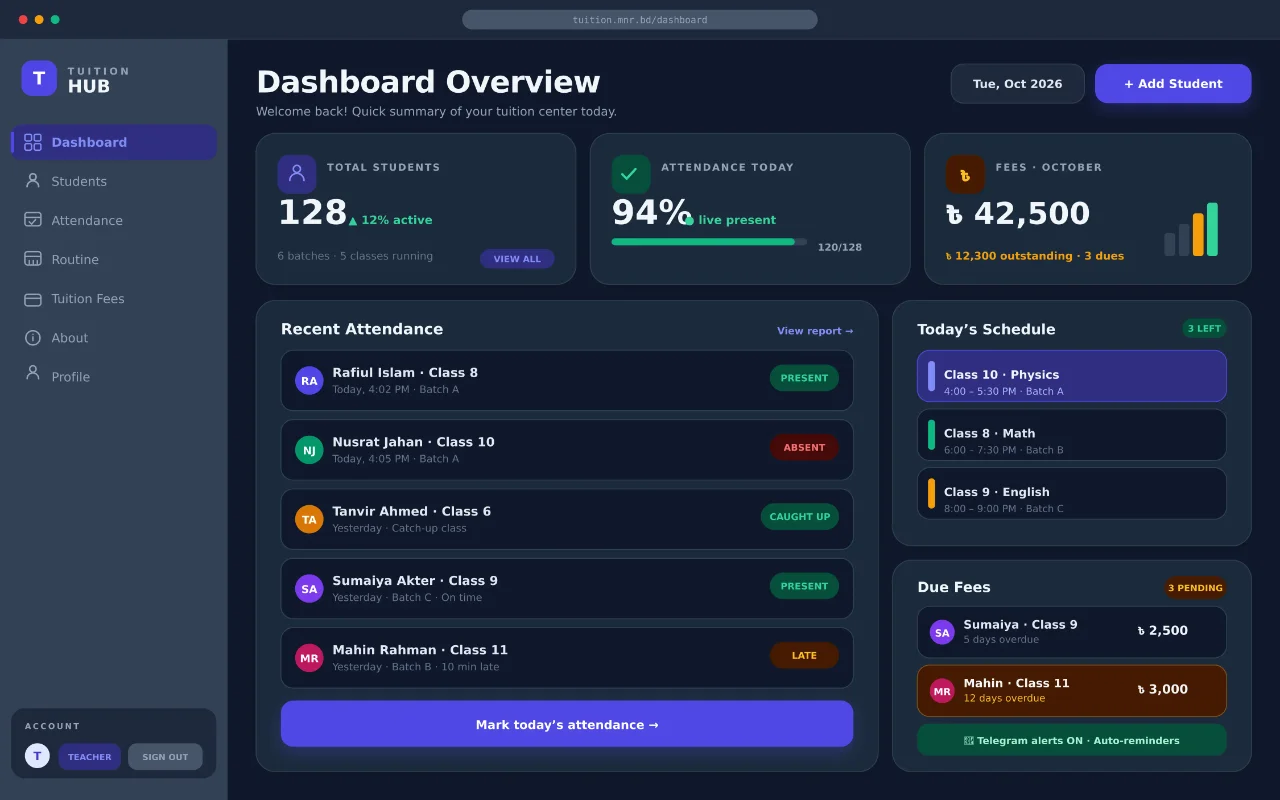1280x800 pixels.
Task: Go to the Attendance menu item
Action: [x=114, y=220]
